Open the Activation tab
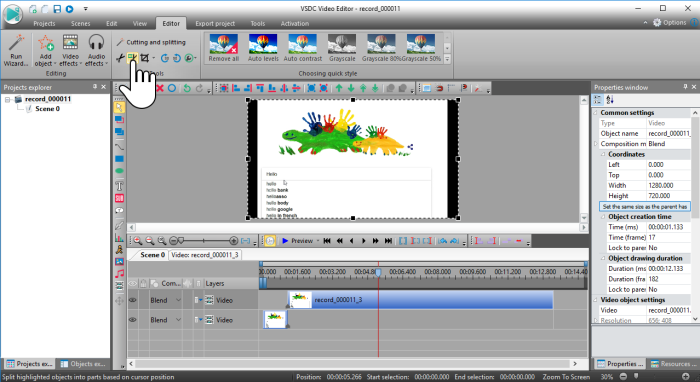 click(294, 23)
